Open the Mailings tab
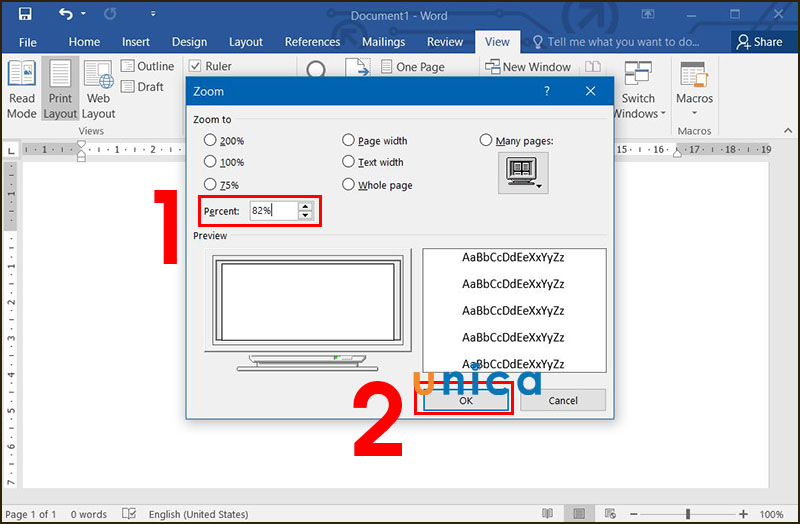 click(x=383, y=42)
